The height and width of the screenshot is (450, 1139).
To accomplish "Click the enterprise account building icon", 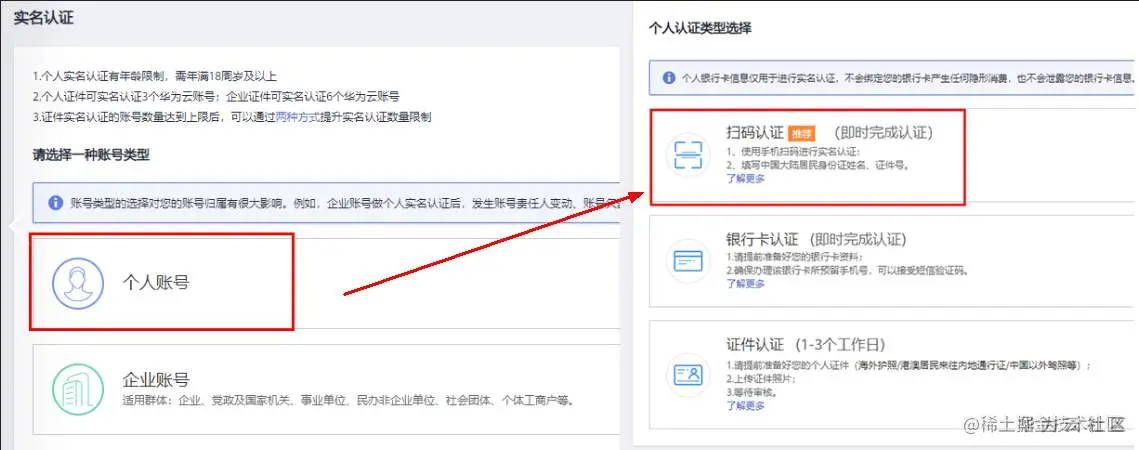I will (78, 390).
